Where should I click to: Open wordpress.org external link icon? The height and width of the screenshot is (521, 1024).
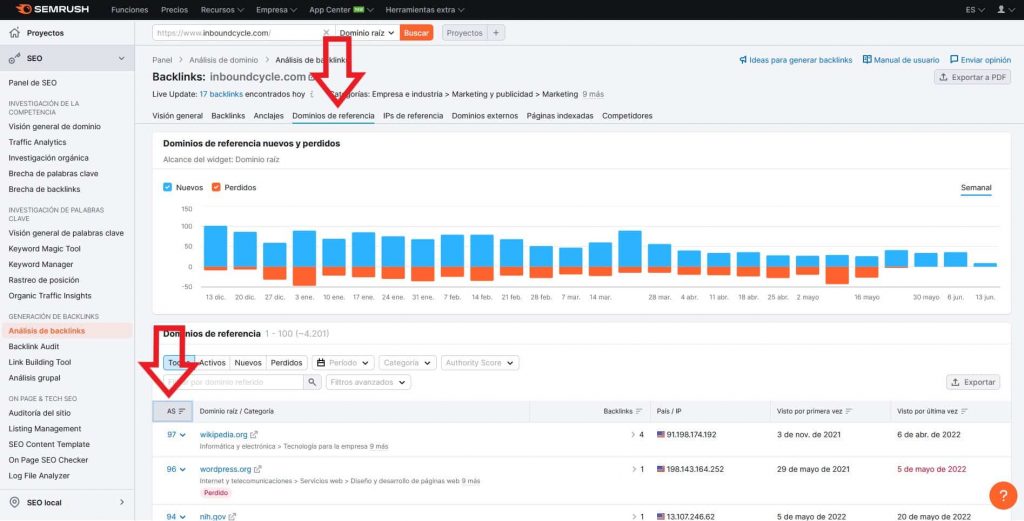(x=257, y=469)
